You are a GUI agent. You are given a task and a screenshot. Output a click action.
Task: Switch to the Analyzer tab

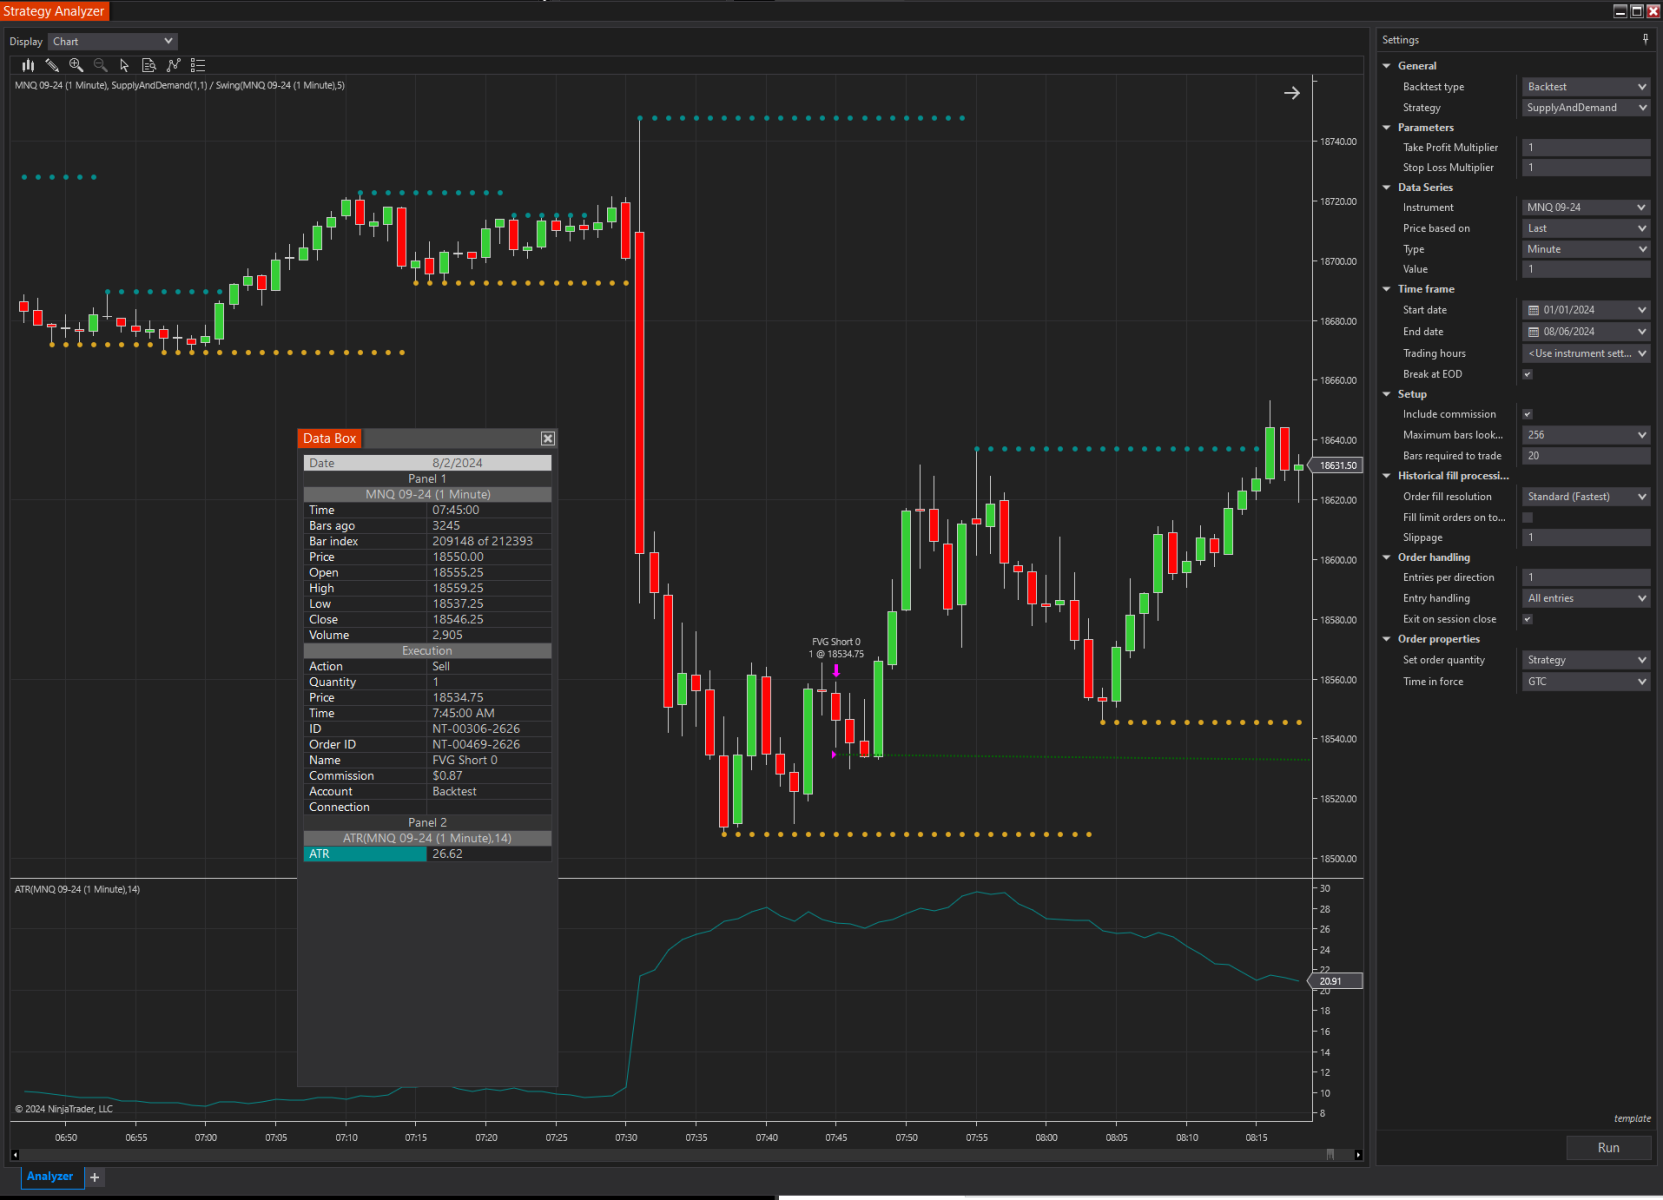(50, 1177)
